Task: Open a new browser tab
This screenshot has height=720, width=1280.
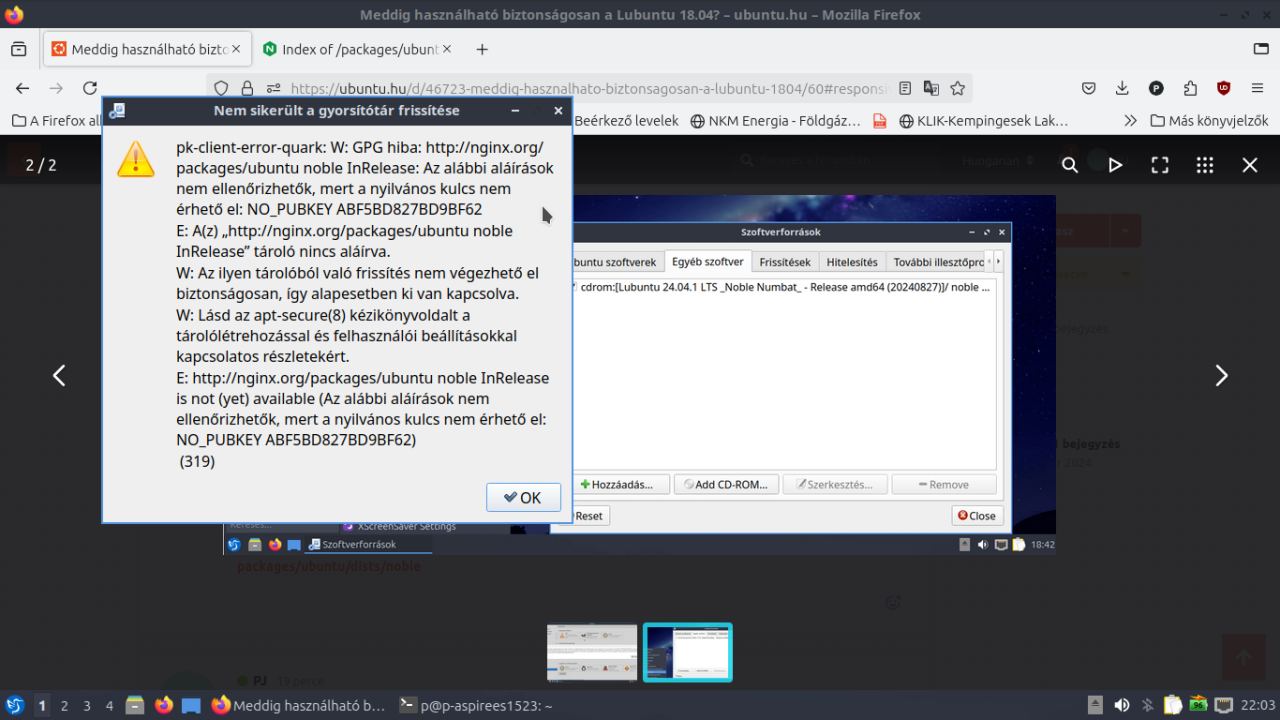Action: (482, 49)
